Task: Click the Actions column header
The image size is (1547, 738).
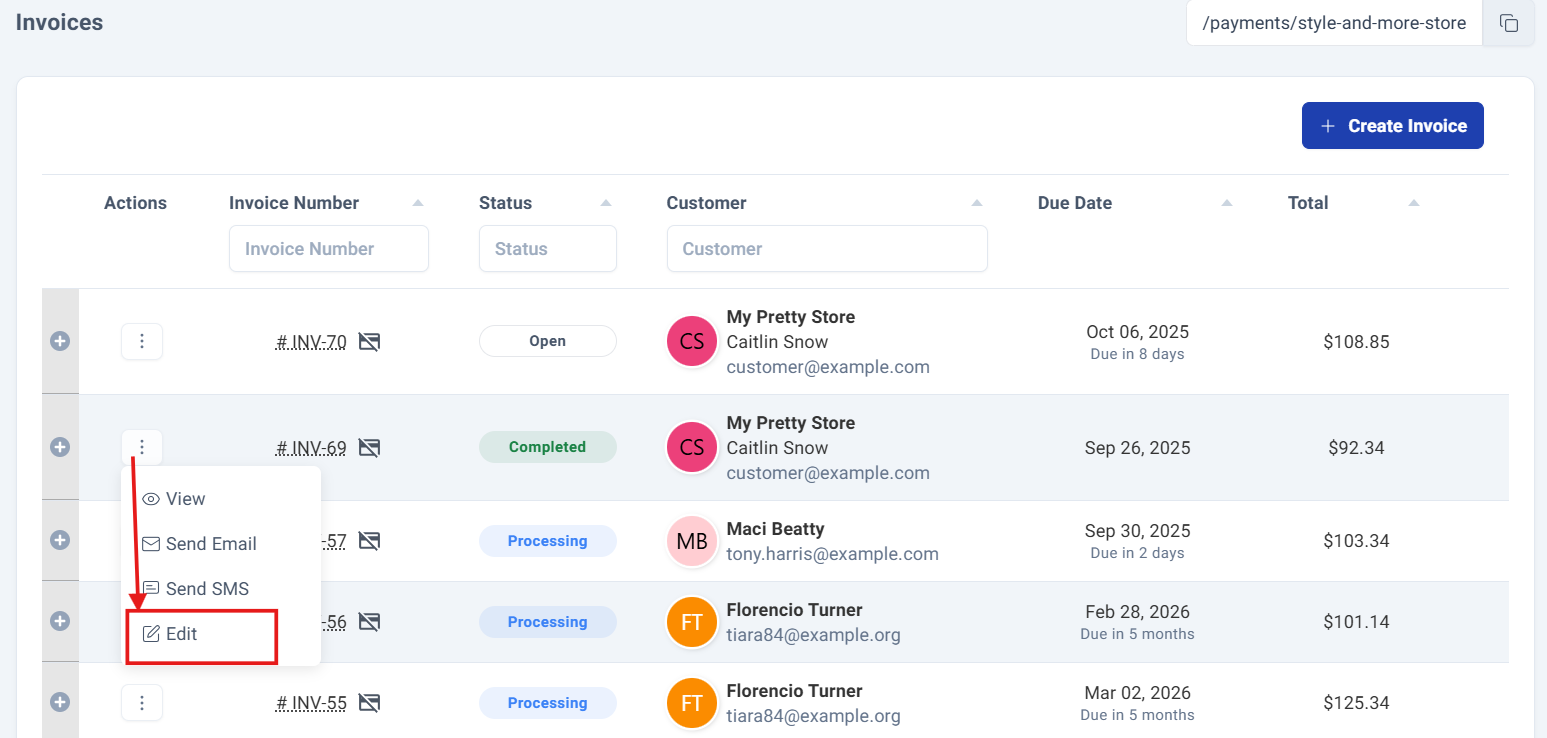Action: tap(135, 203)
